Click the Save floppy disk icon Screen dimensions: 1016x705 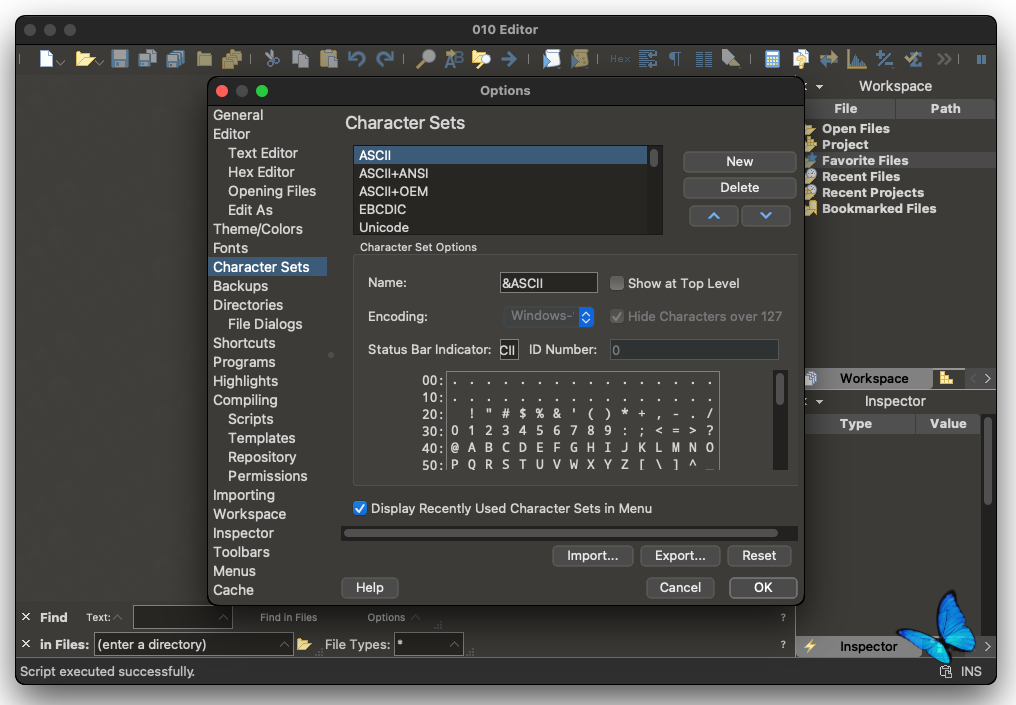pos(119,59)
